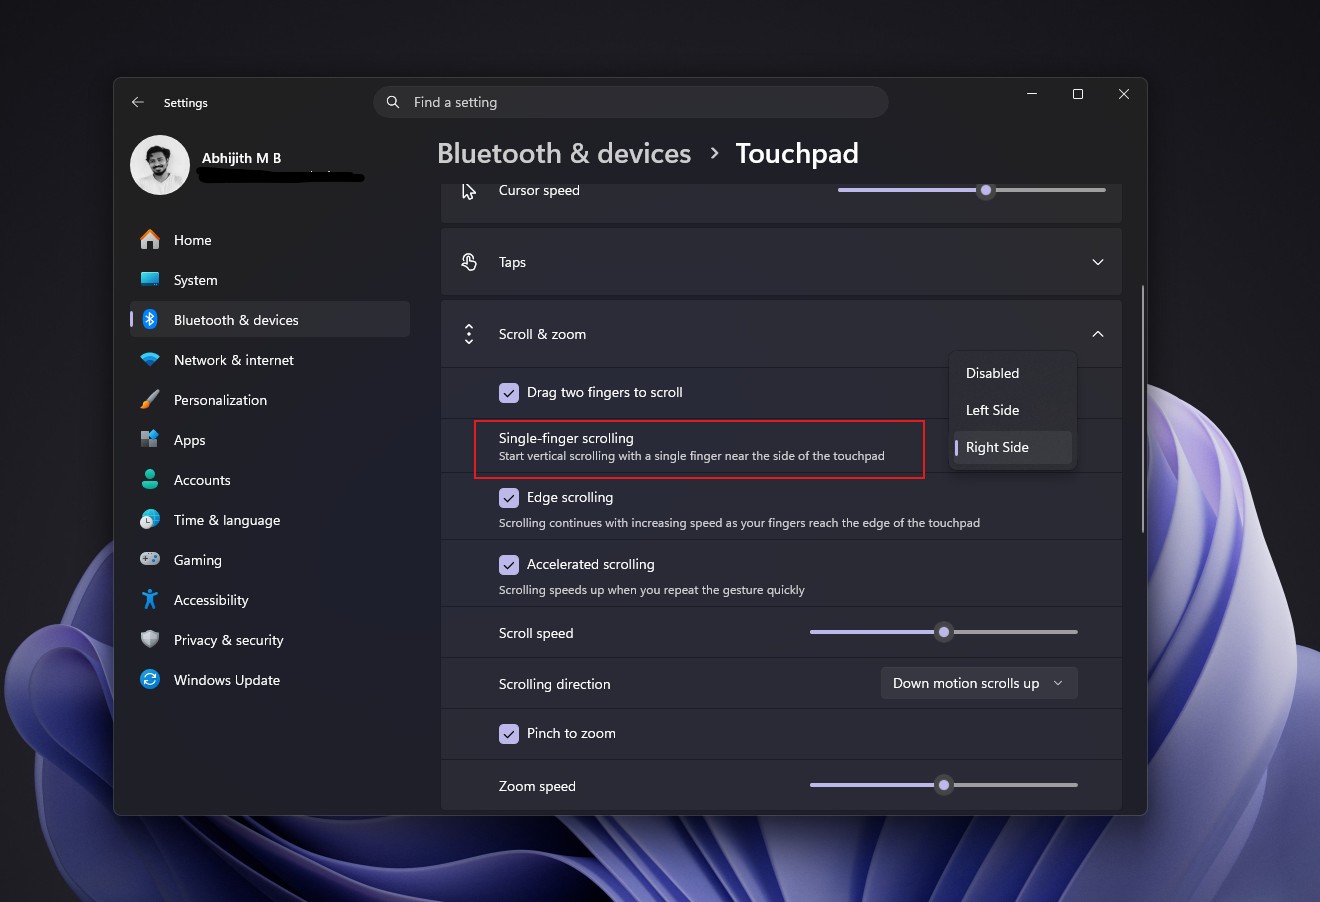Go to Bluetooth & devices breadcrumb

click(564, 153)
